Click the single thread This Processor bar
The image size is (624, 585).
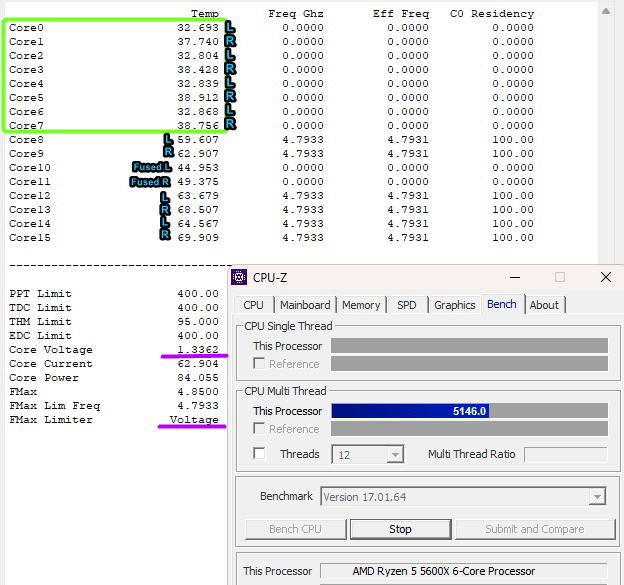tap(469, 345)
